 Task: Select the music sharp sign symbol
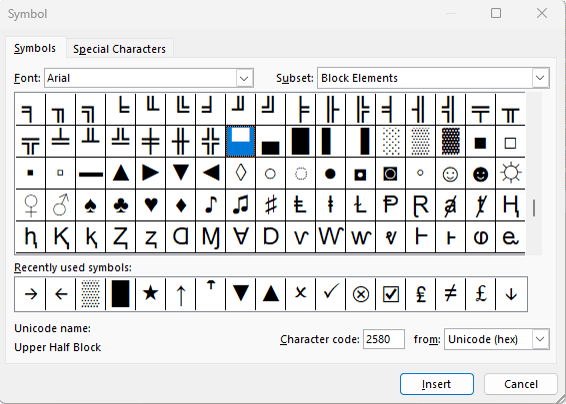tap(270, 205)
